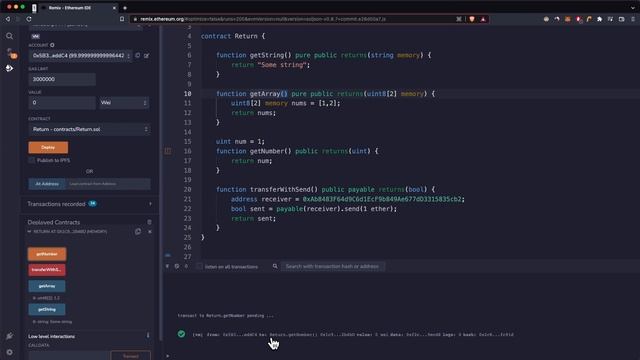Viewport: 640px width, 360px height.
Task: Open the browser extensions puzzle icon
Action: click(600, 19)
